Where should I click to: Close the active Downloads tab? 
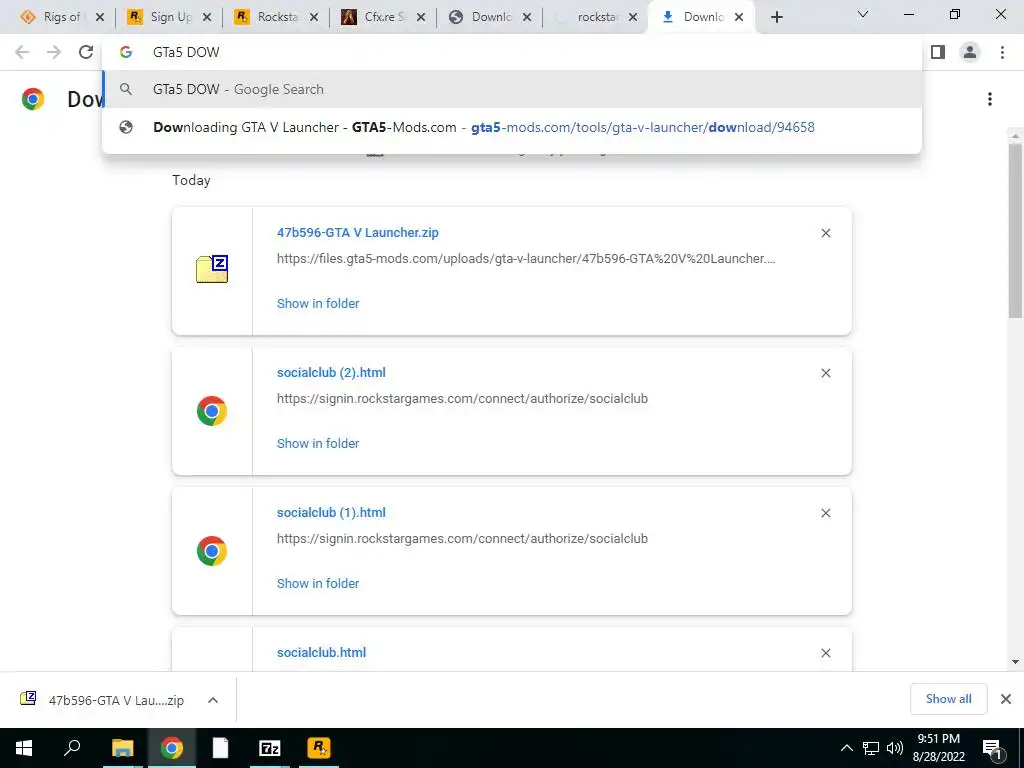(739, 18)
